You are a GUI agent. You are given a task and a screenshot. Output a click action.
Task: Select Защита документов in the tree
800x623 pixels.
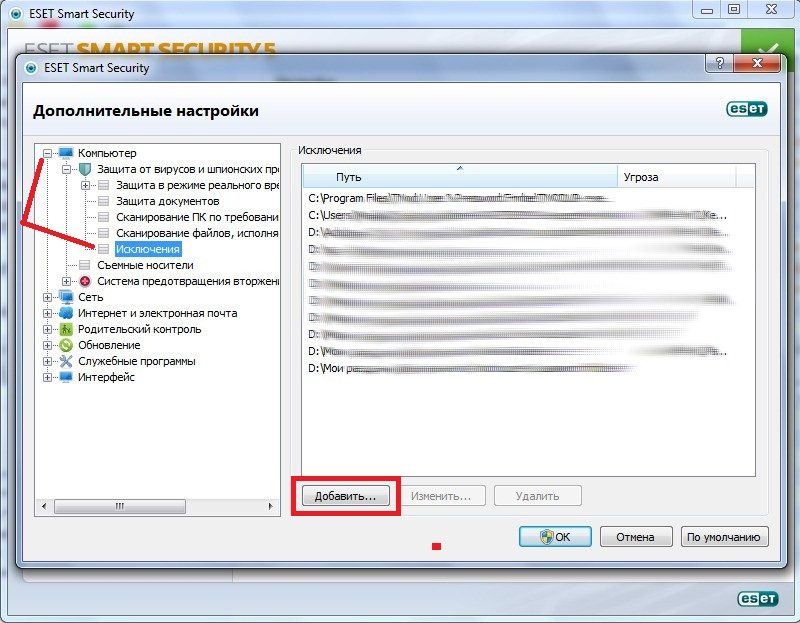click(167, 201)
